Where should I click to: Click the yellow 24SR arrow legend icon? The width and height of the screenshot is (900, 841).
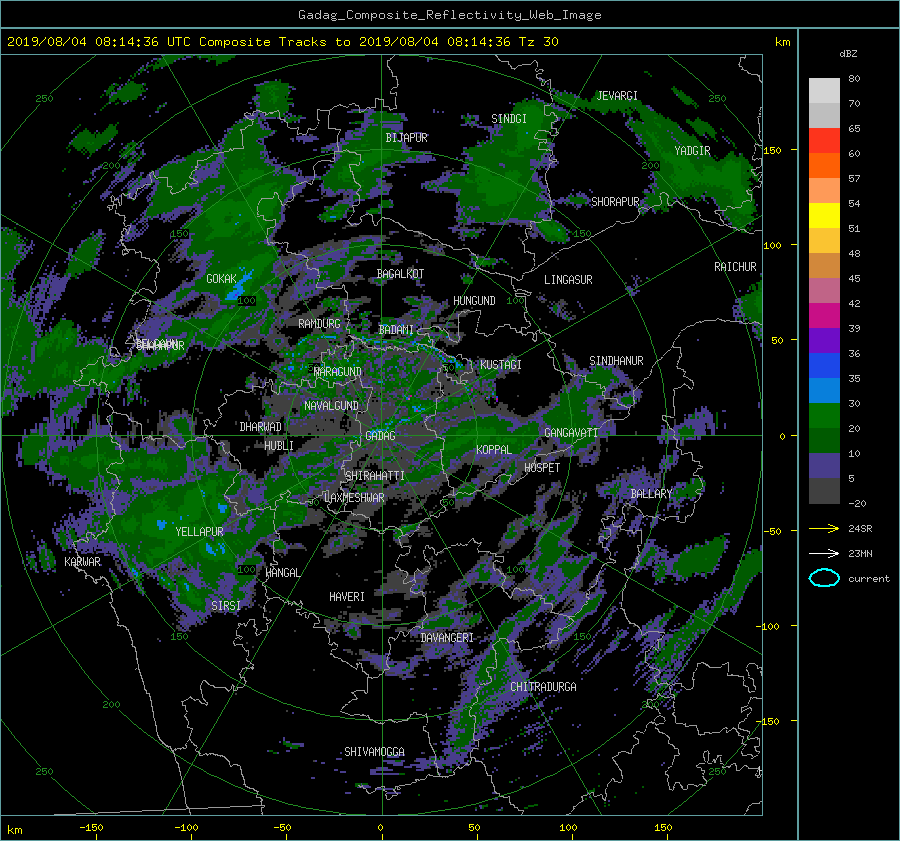click(824, 528)
